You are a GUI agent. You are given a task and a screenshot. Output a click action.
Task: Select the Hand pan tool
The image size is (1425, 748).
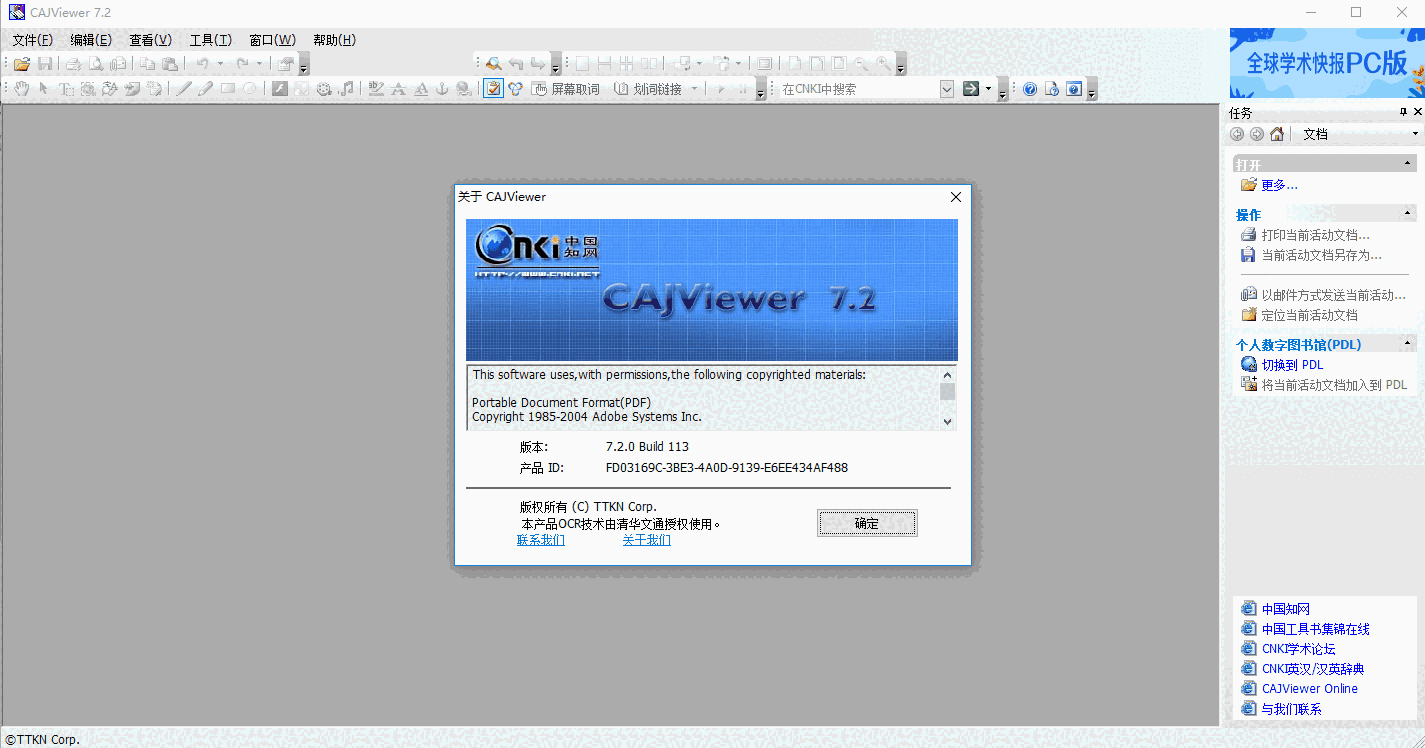coord(22,89)
